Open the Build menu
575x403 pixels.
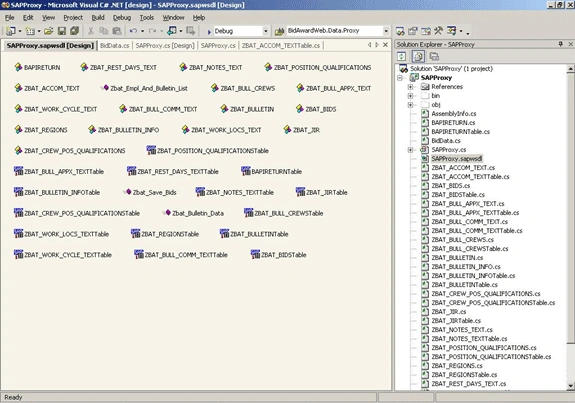pyautogui.click(x=98, y=18)
